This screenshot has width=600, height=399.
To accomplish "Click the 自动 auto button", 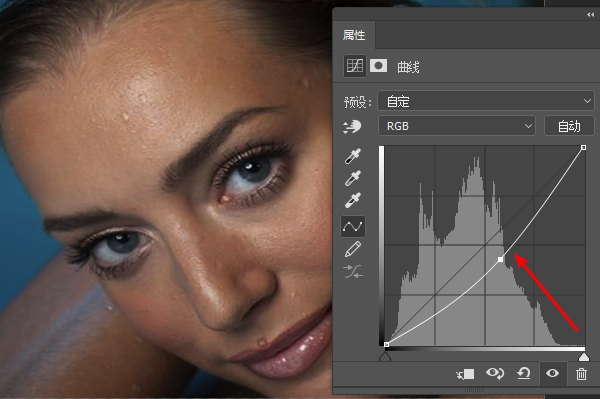I will click(x=569, y=126).
